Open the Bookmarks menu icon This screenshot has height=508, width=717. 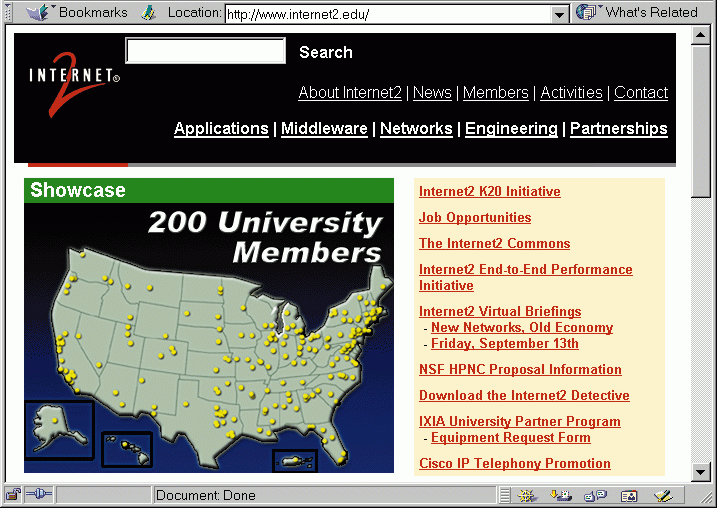coord(37,12)
